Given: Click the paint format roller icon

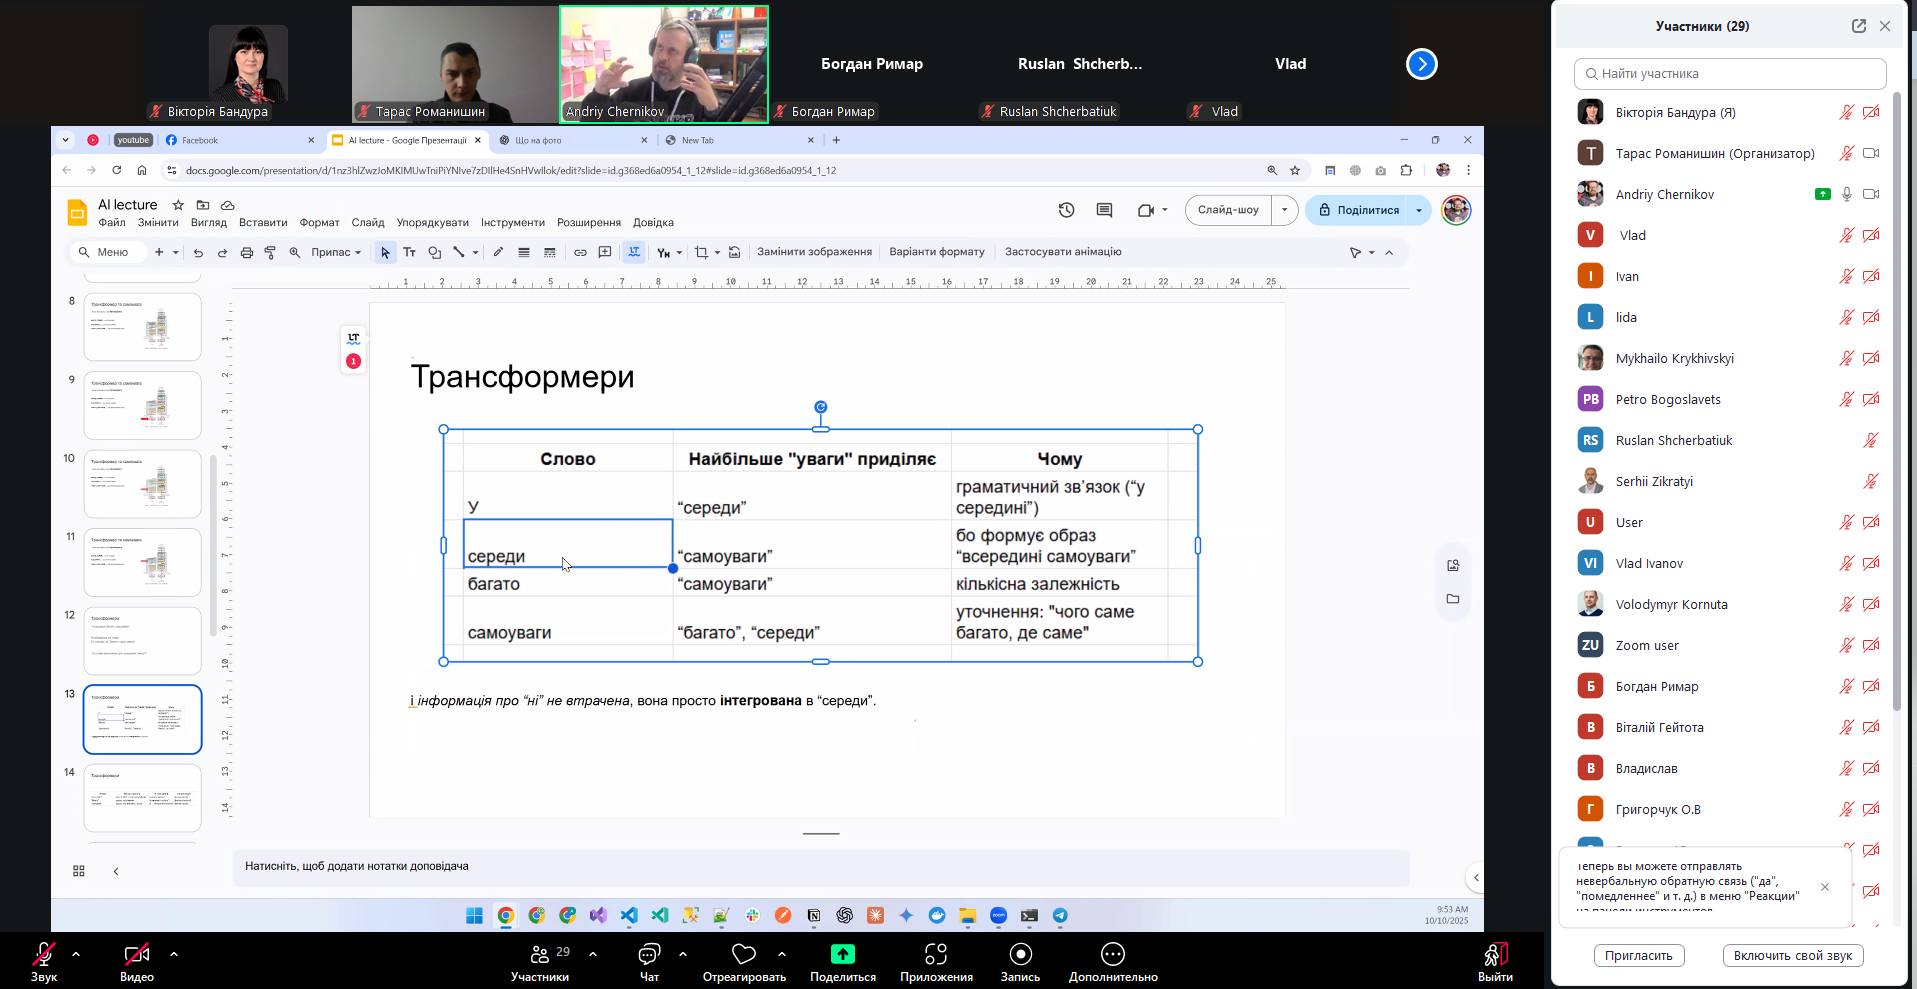Looking at the screenshot, I should pos(270,253).
